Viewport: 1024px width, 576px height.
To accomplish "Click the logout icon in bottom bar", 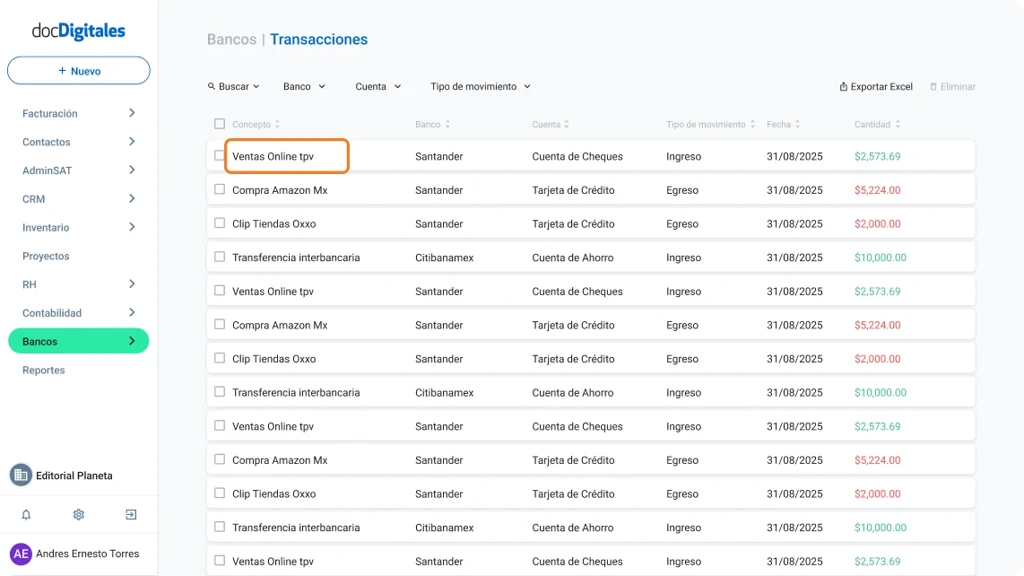I will click(x=130, y=514).
